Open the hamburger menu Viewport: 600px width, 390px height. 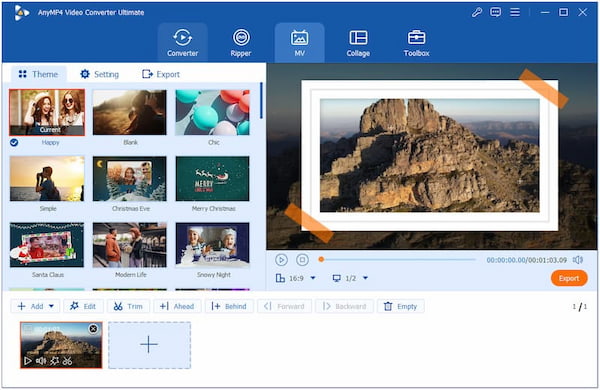click(x=515, y=12)
